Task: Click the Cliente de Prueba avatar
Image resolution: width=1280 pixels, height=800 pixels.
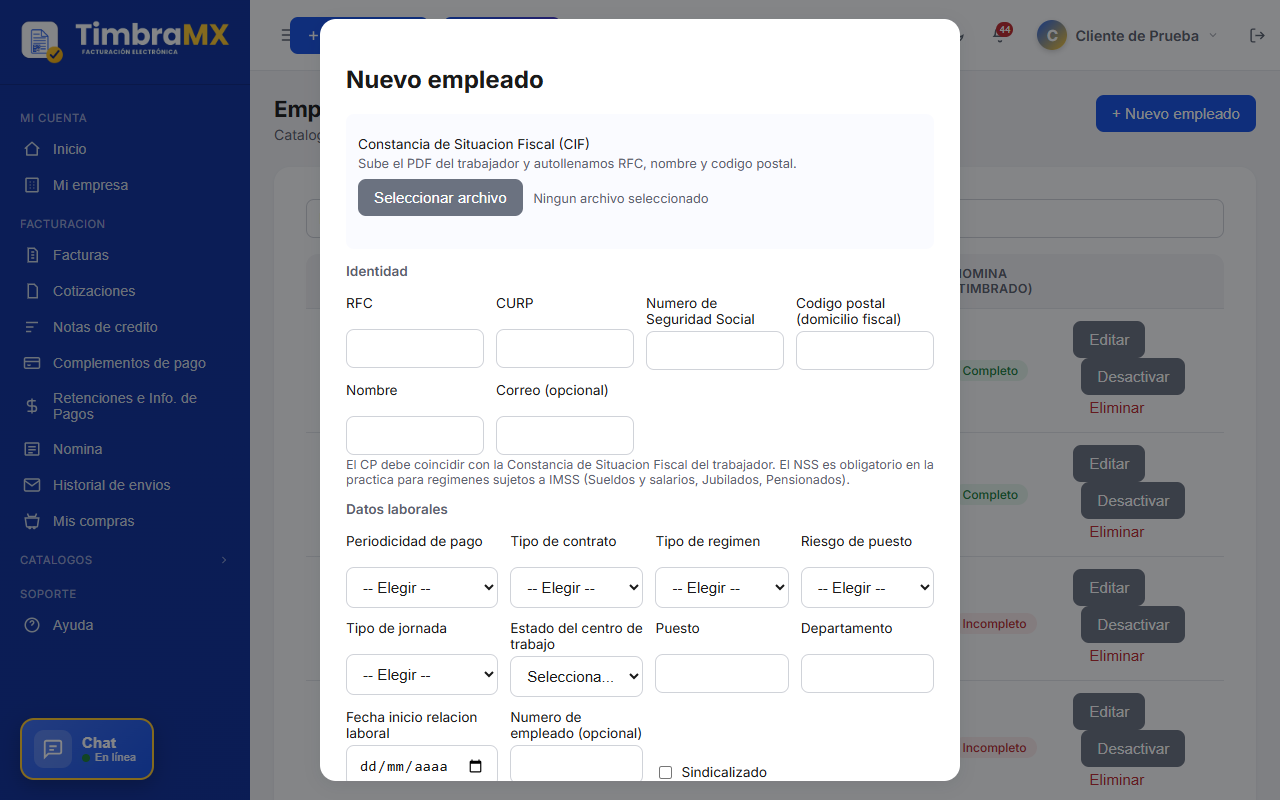Action: 1051,36
